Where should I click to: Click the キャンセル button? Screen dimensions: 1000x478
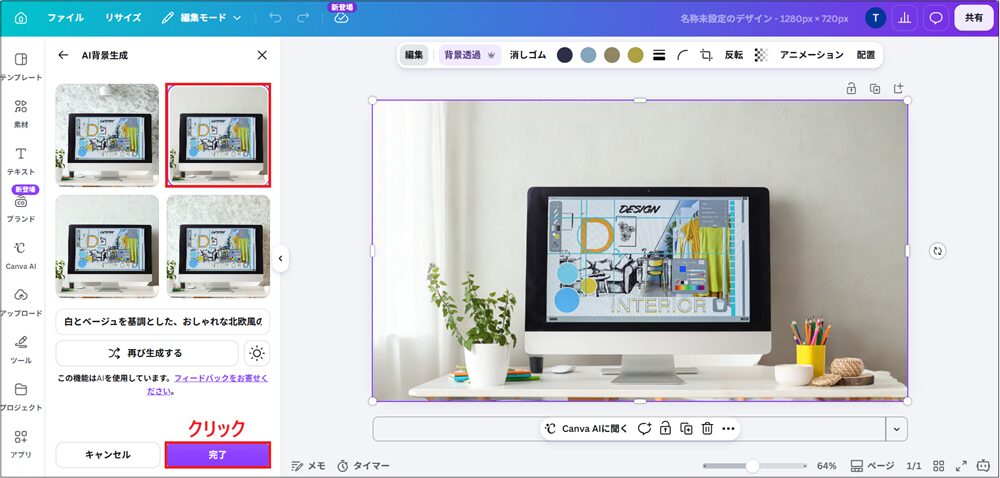click(x=108, y=455)
